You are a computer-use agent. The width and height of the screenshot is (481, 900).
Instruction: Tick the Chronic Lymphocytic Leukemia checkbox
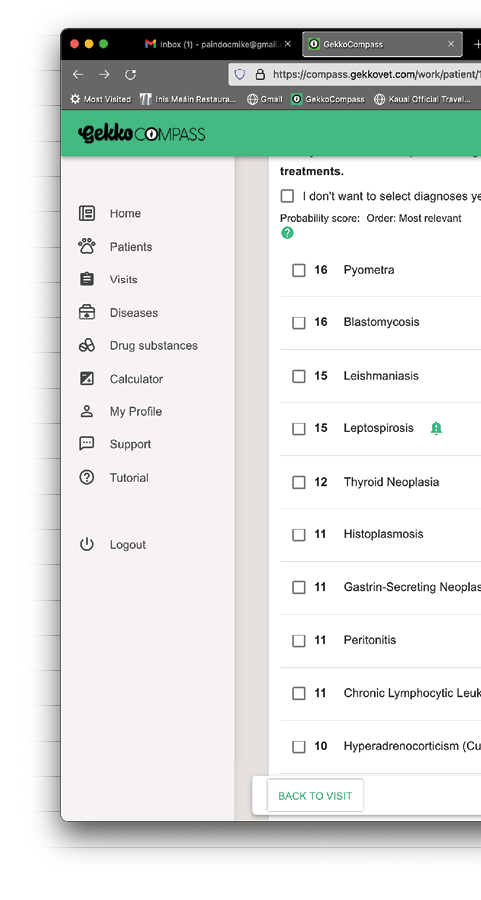coord(299,693)
